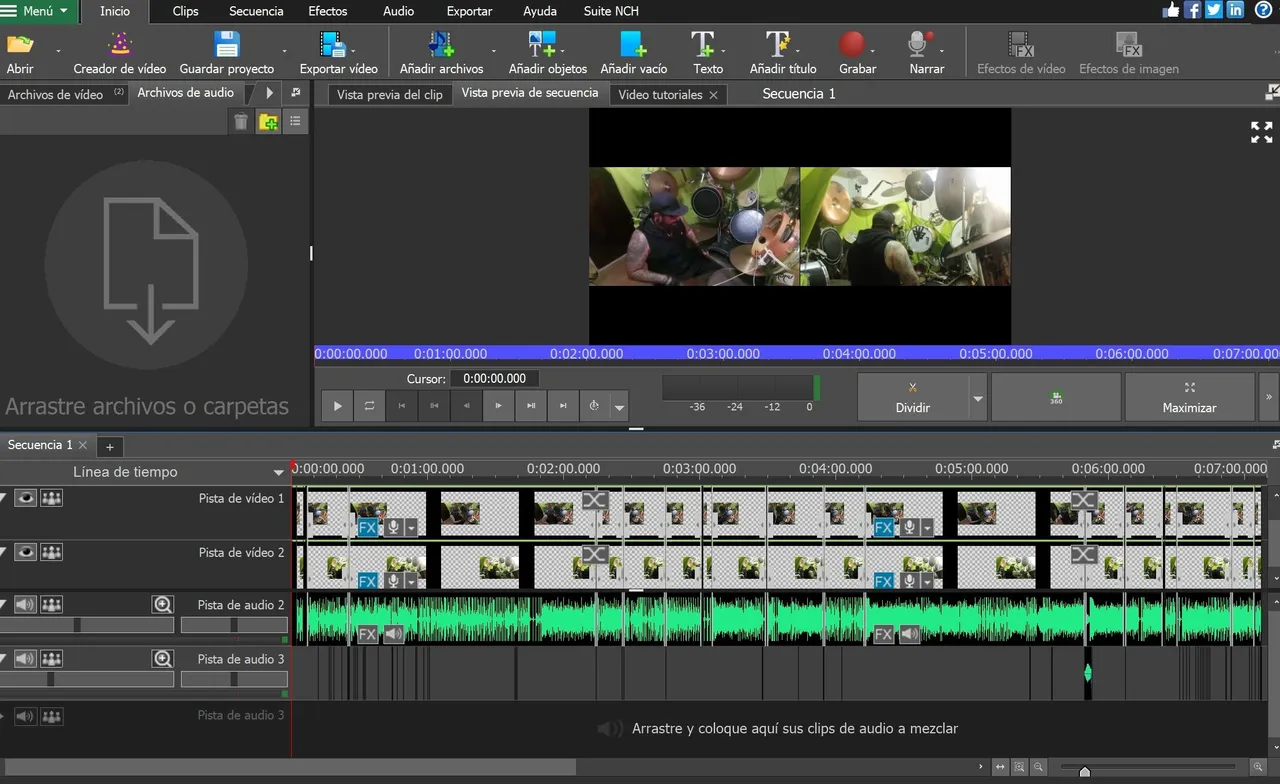Collapse Pista de vídeo 1 triangle
Viewport: 1280px width, 784px height.
pos(4,498)
